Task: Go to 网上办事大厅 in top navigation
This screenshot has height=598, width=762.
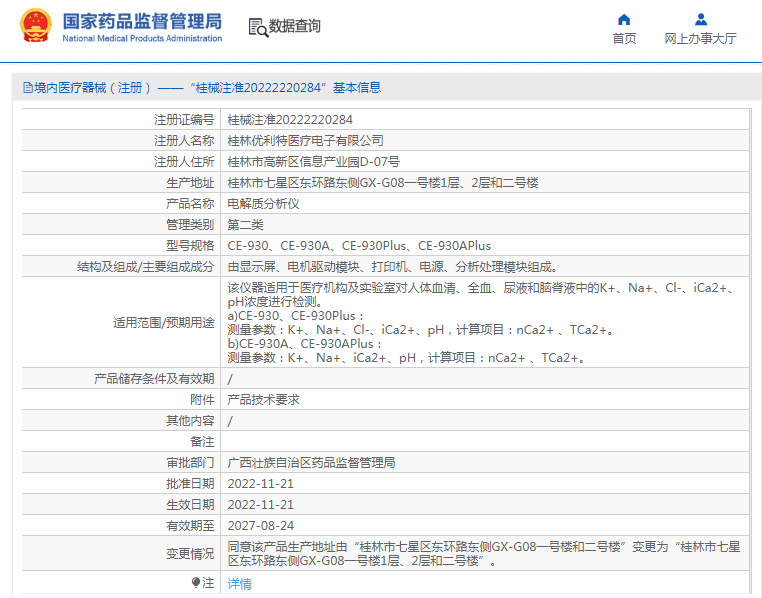Action: coord(700,39)
